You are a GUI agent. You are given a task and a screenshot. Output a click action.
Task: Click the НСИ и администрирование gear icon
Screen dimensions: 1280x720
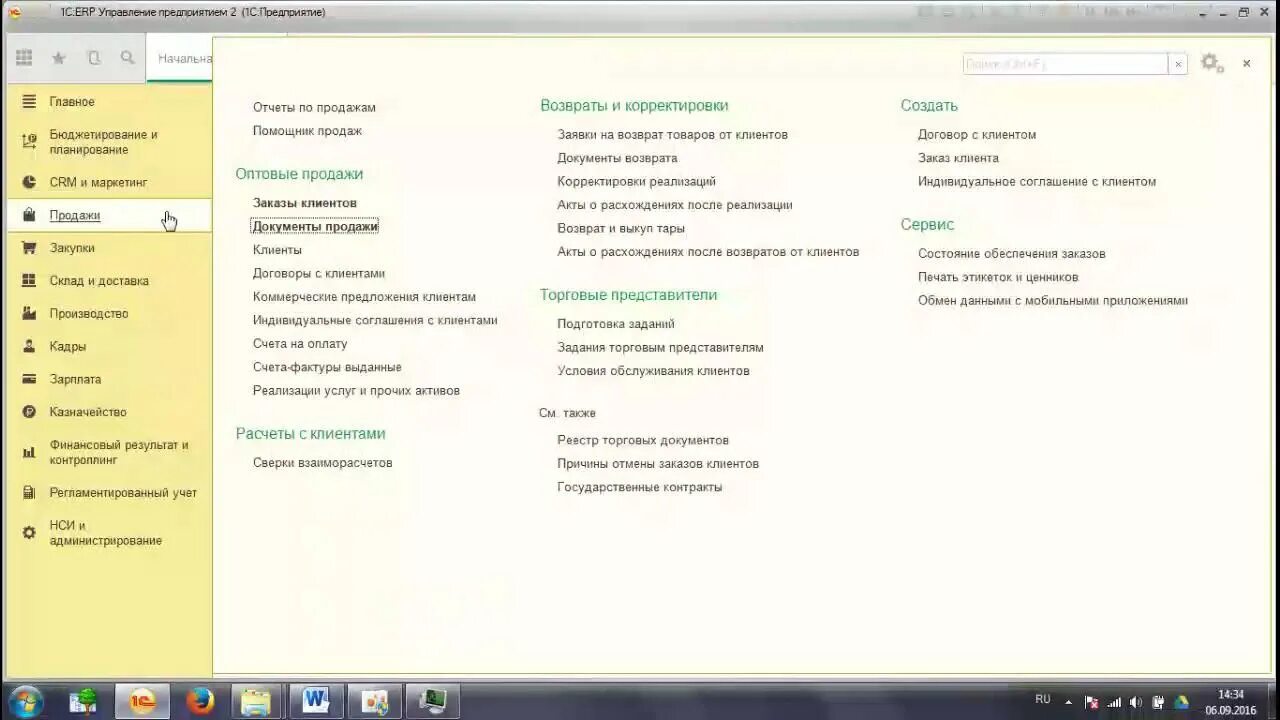point(29,533)
